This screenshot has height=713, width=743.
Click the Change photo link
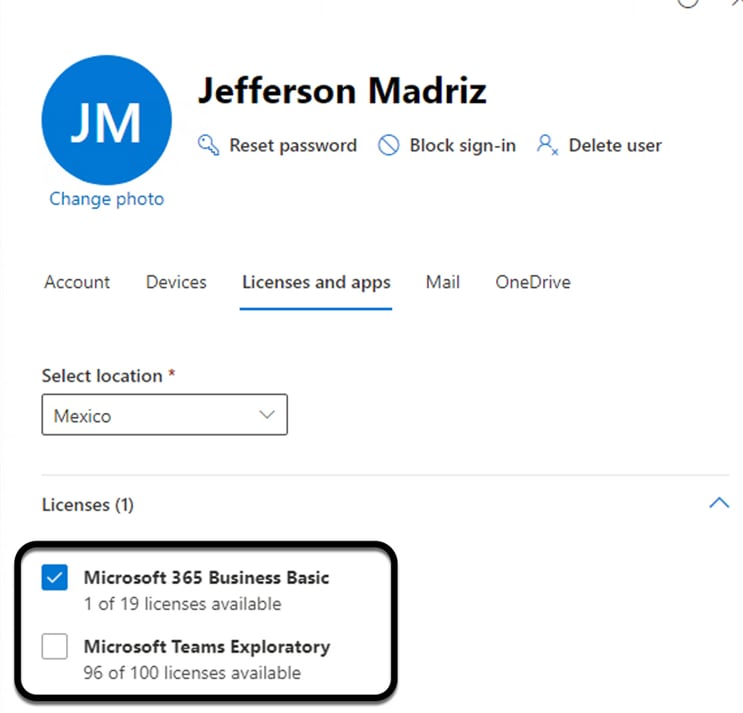pos(107,199)
